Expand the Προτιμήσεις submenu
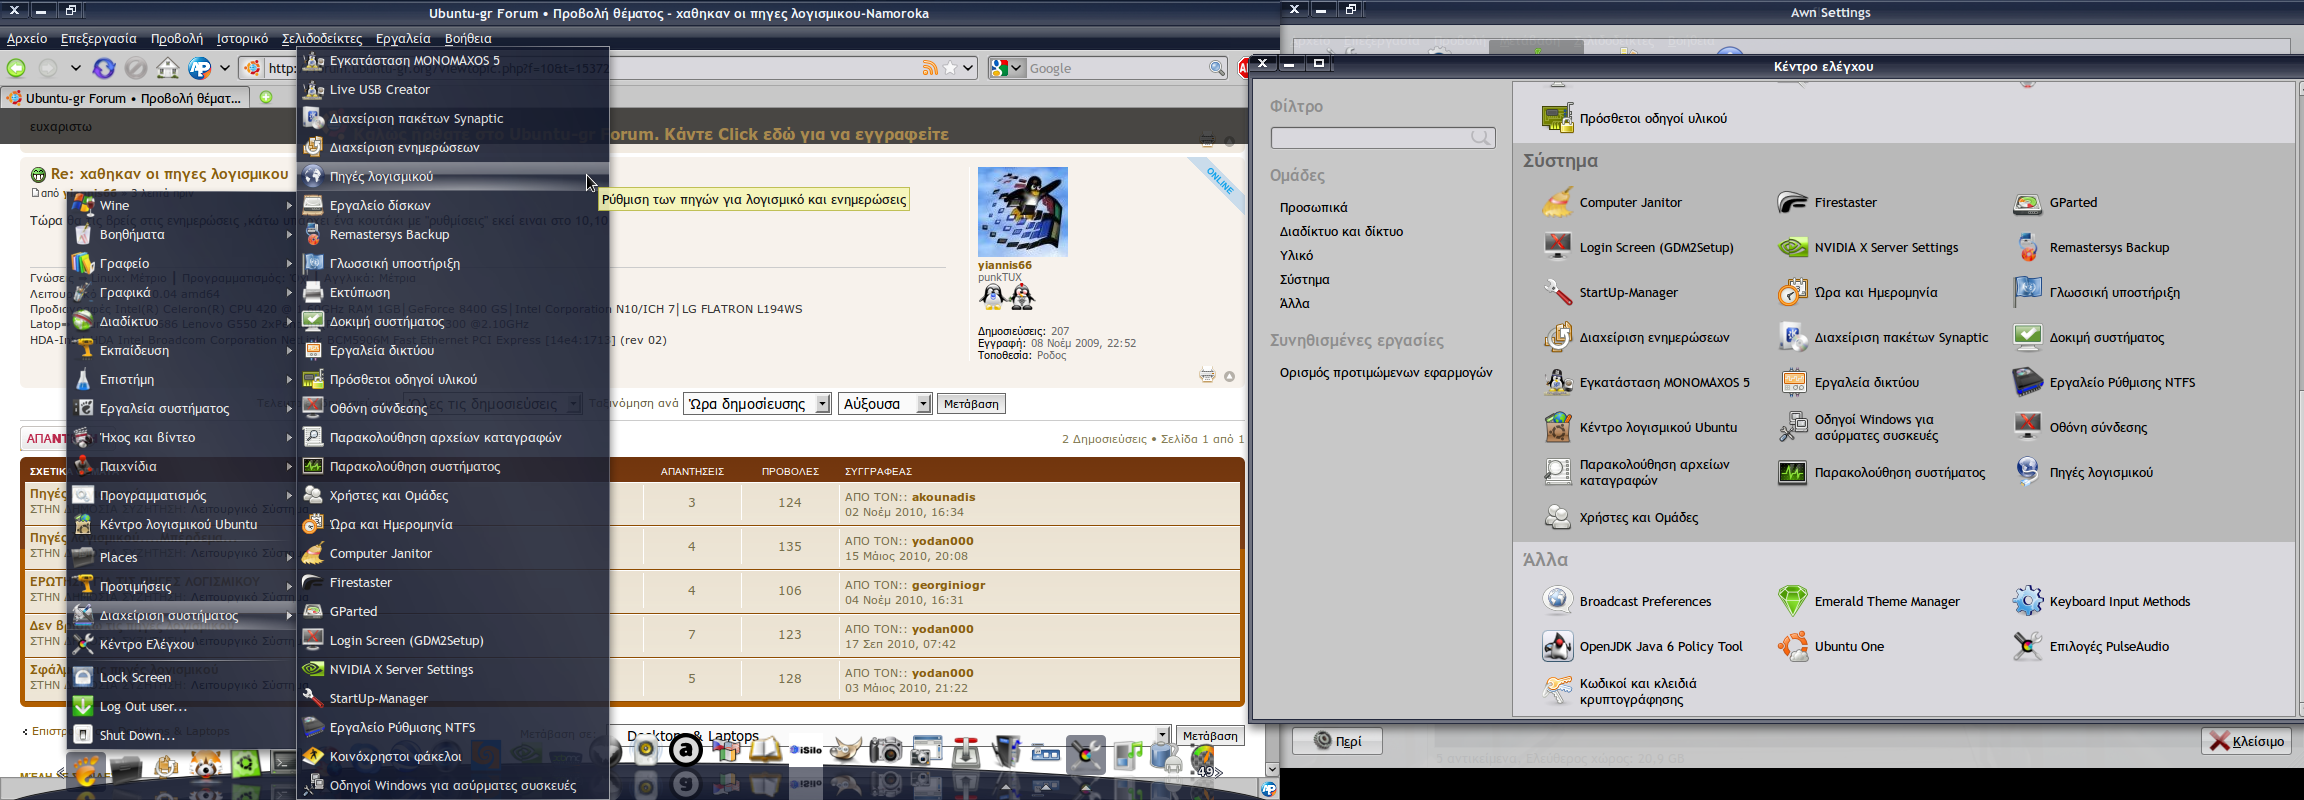Image resolution: width=2304 pixels, height=800 pixels. click(x=182, y=586)
